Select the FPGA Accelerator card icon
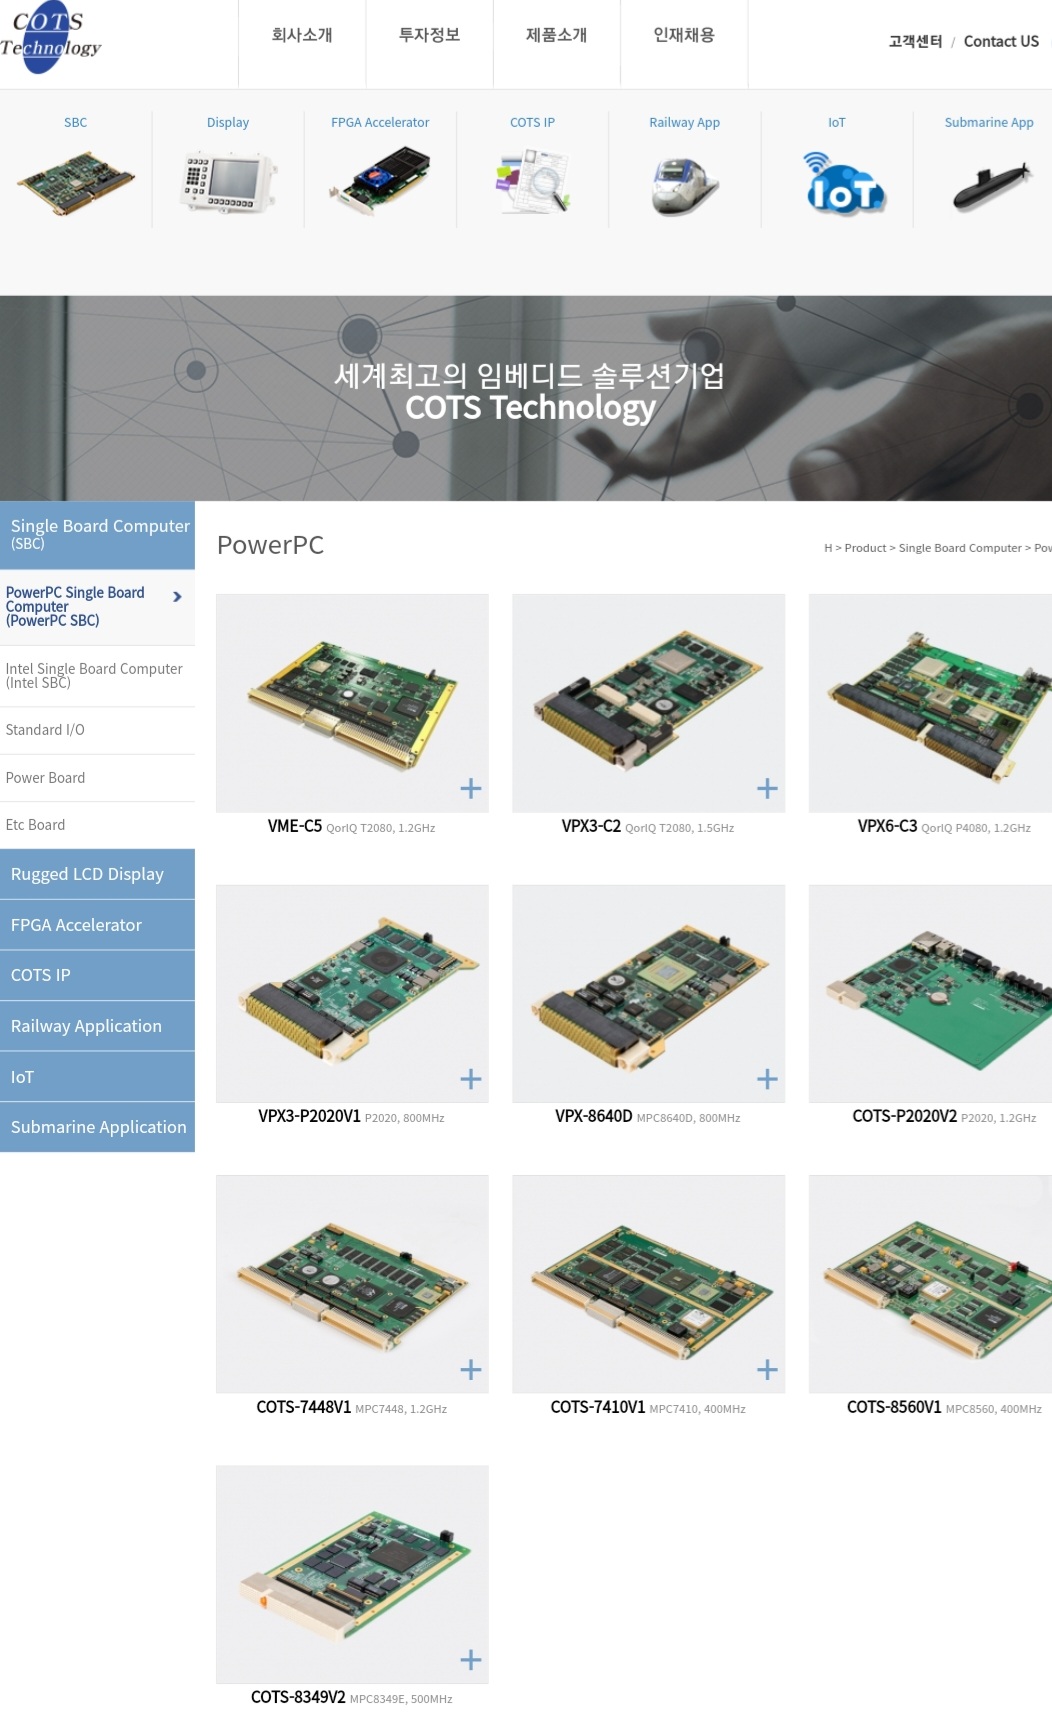1052x1734 pixels. tap(380, 180)
